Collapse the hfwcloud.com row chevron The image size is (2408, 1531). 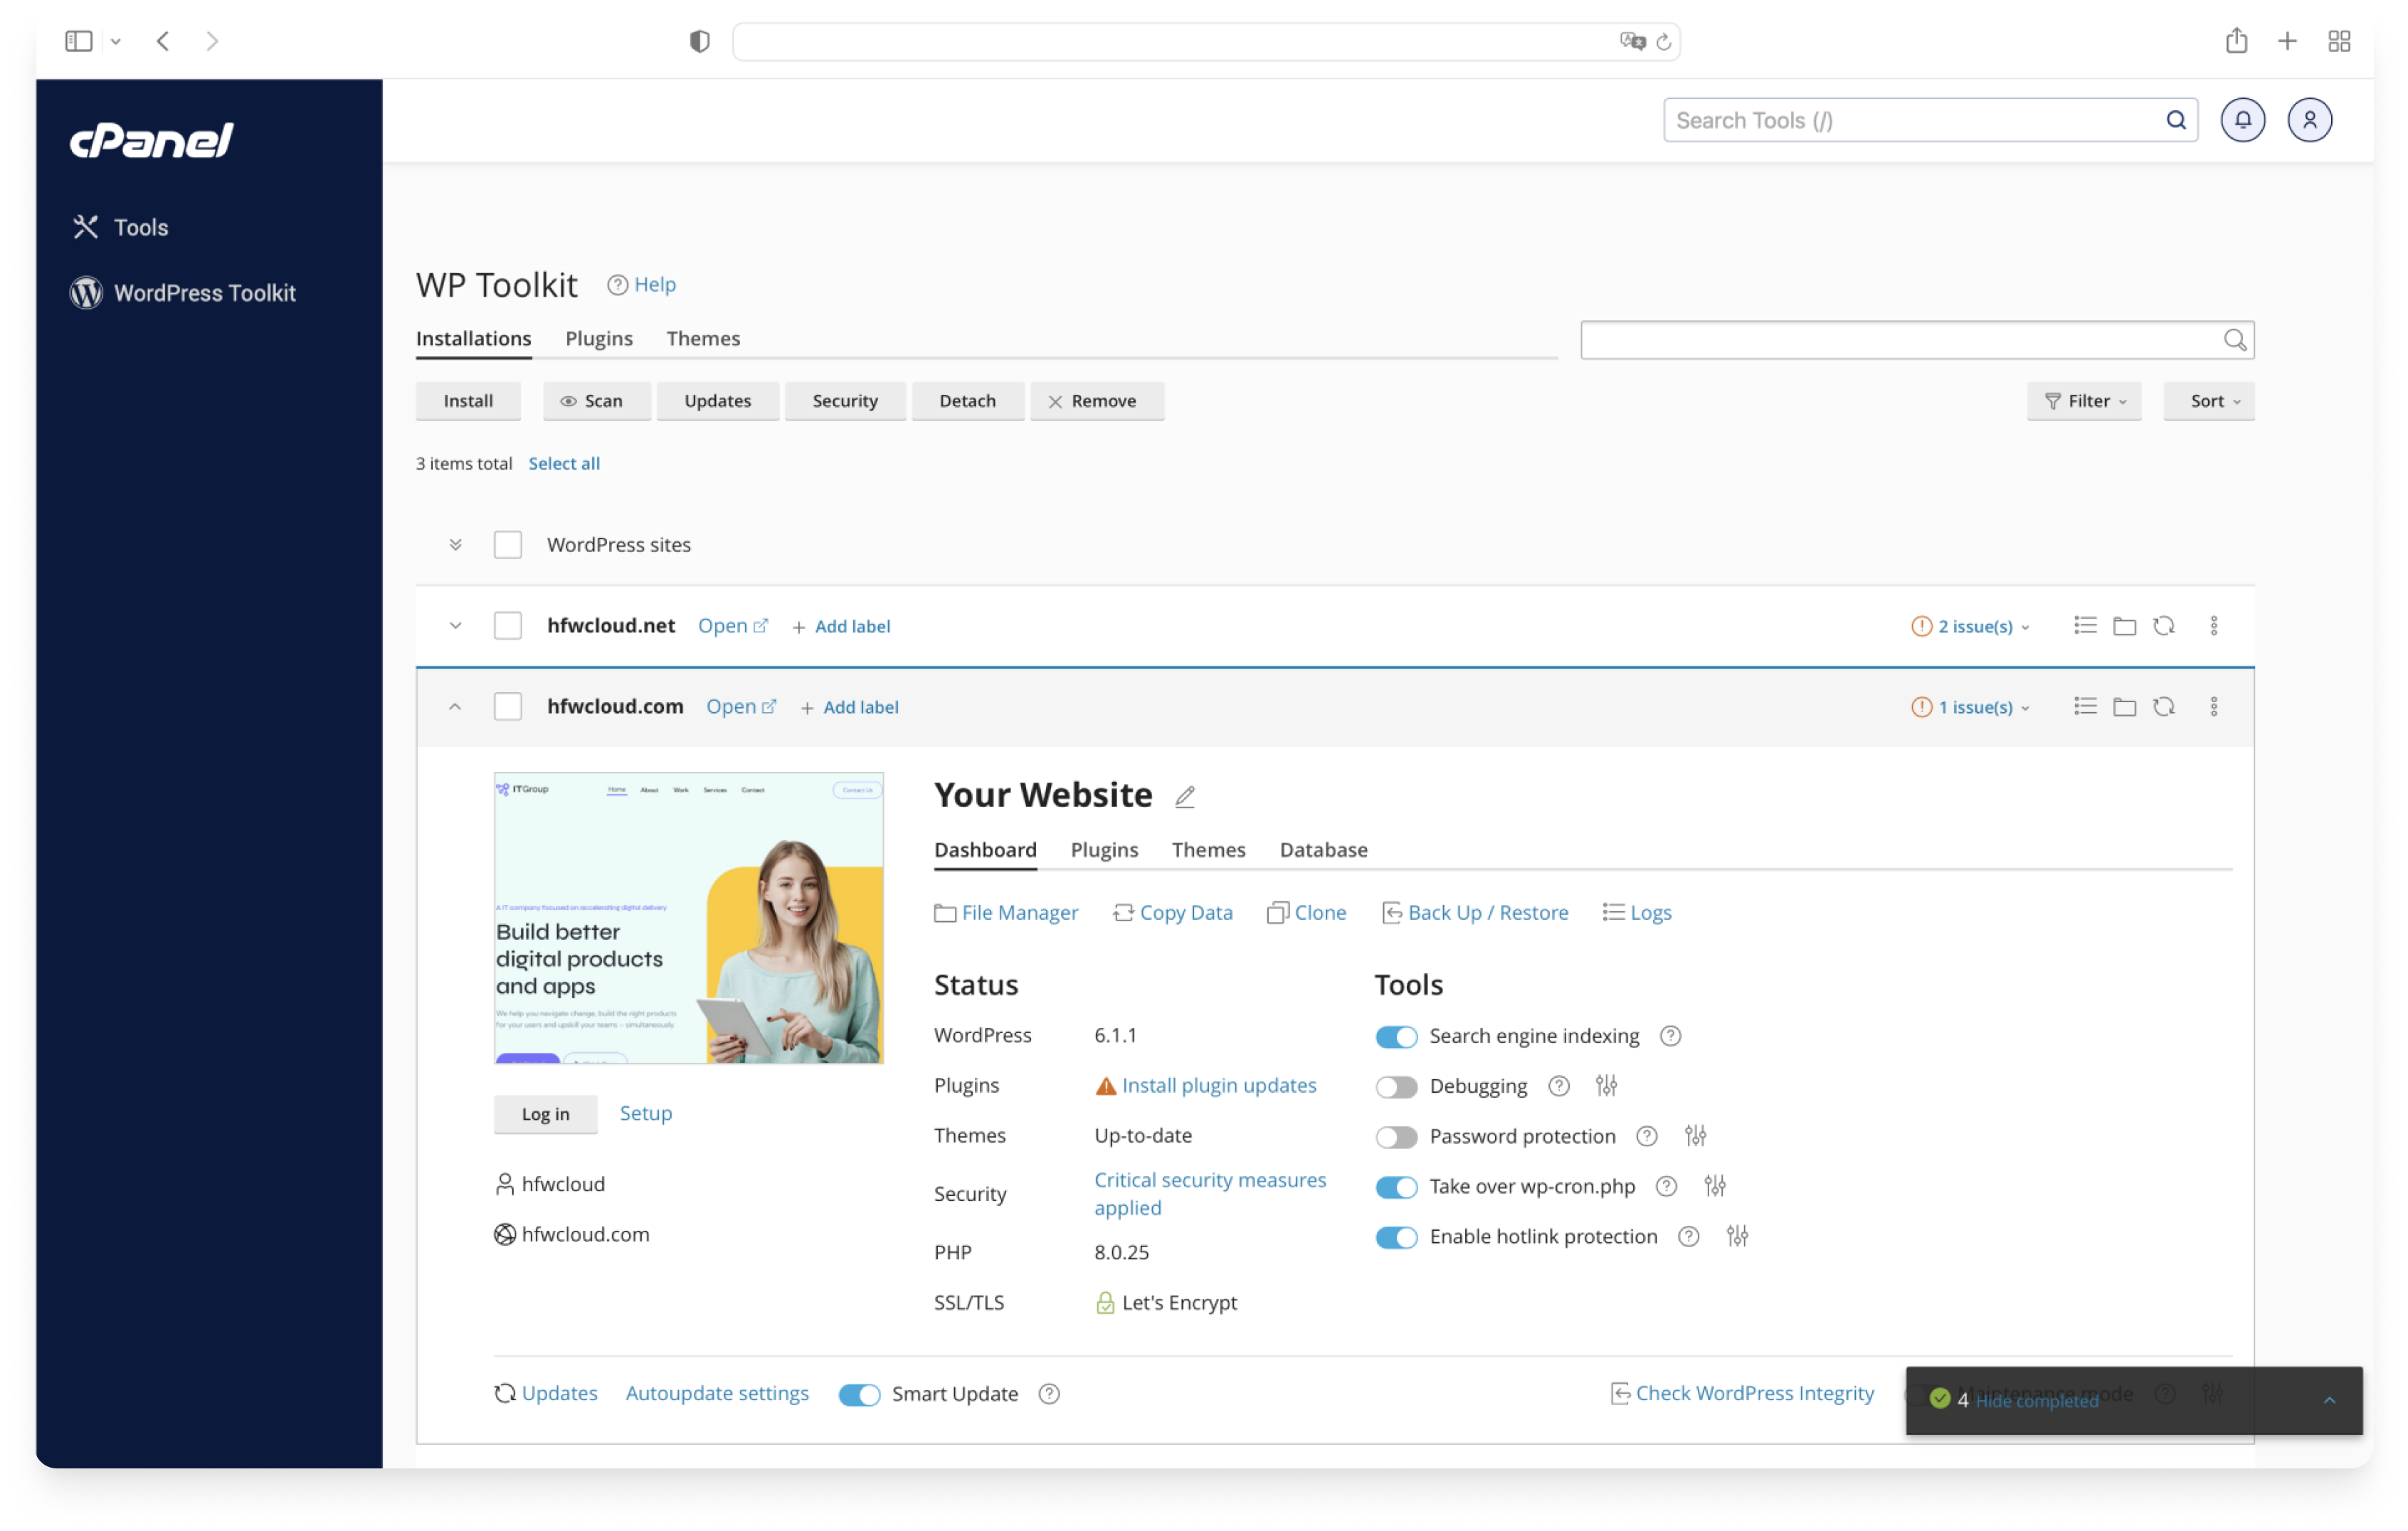click(x=455, y=706)
